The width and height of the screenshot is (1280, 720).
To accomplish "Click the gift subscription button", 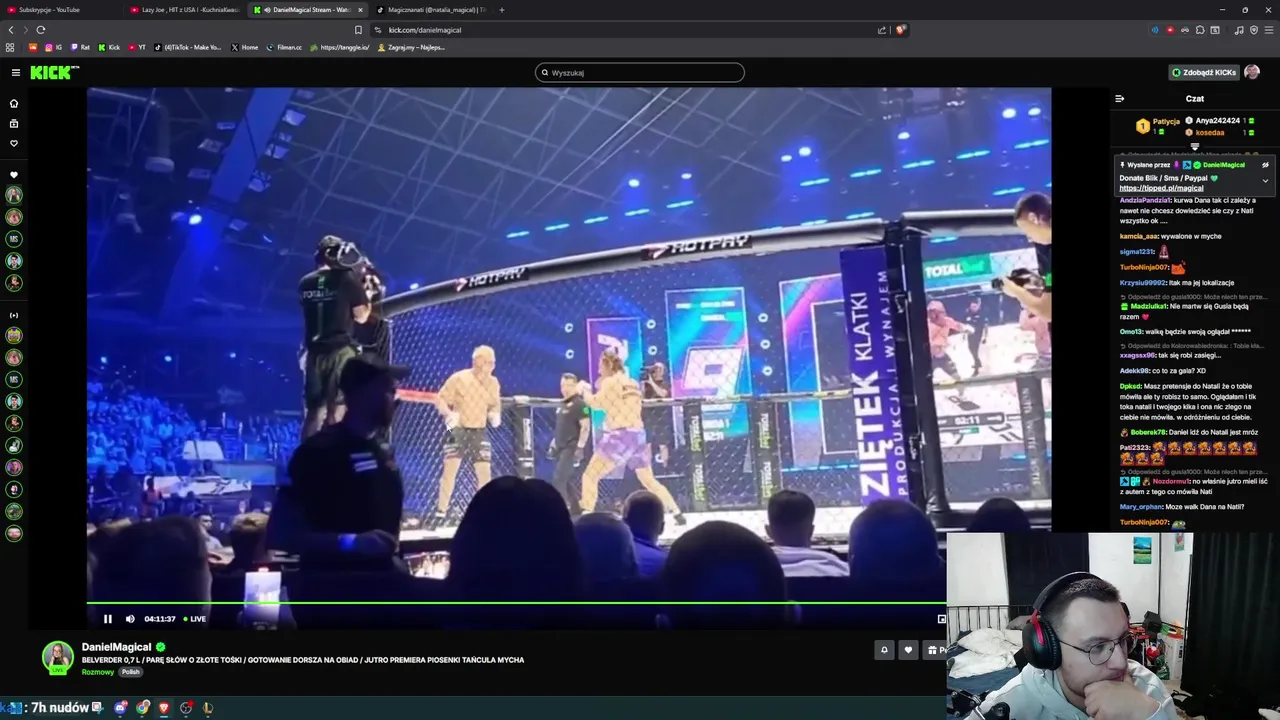I will click(934, 650).
